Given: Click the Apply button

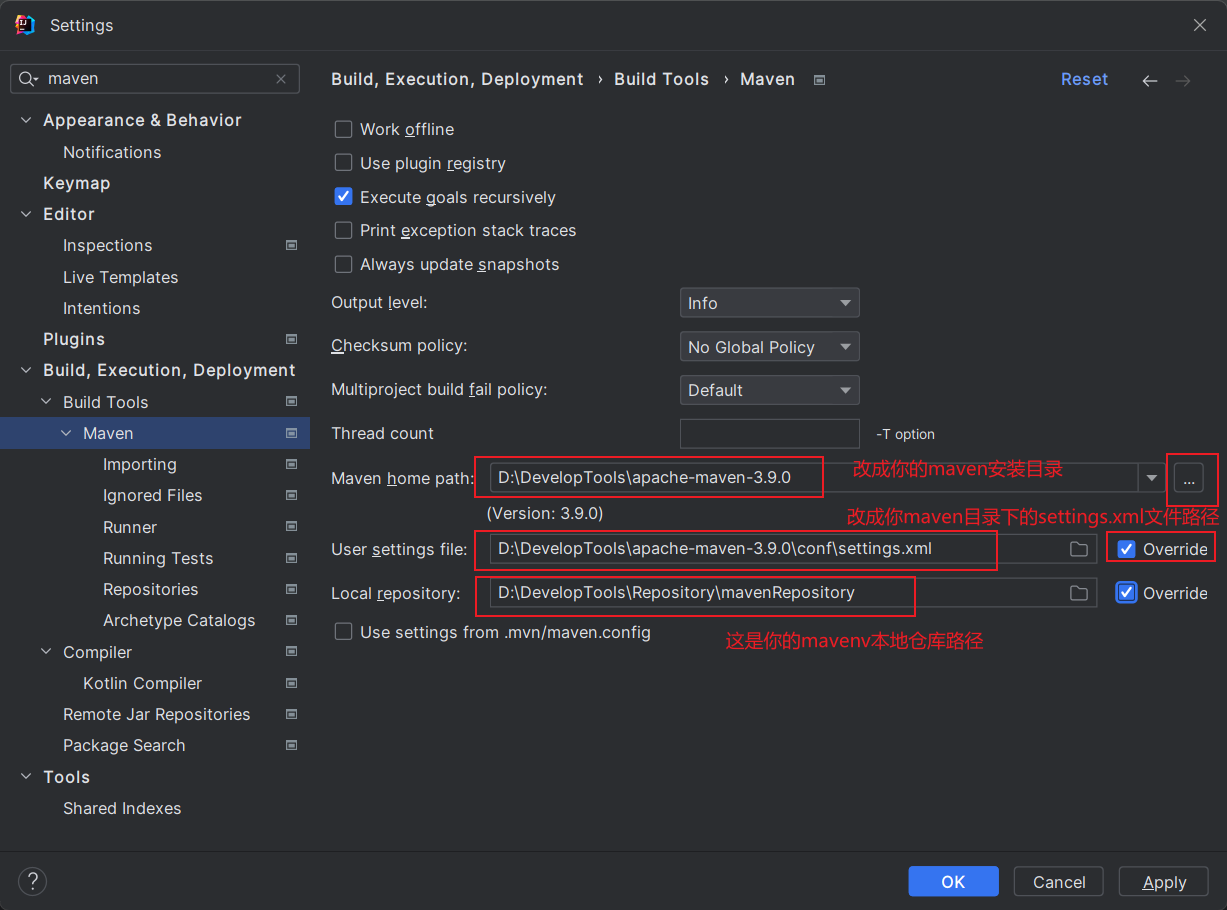Looking at the screenshot, I should 1164,881.
